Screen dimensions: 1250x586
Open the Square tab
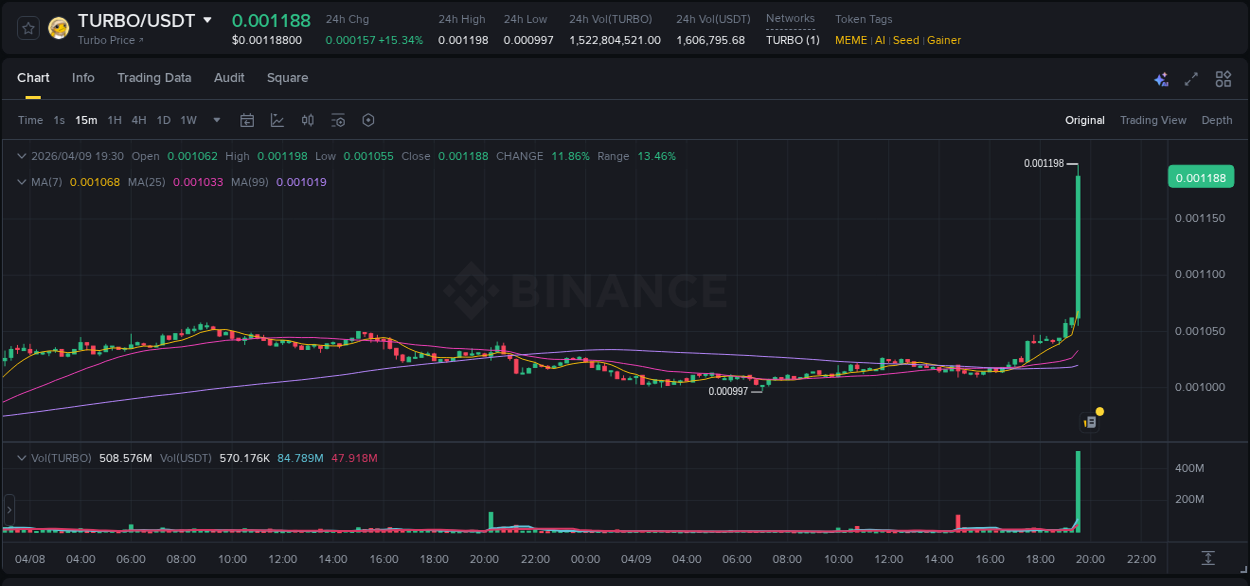pyautogui.click(x=287, y=78)
